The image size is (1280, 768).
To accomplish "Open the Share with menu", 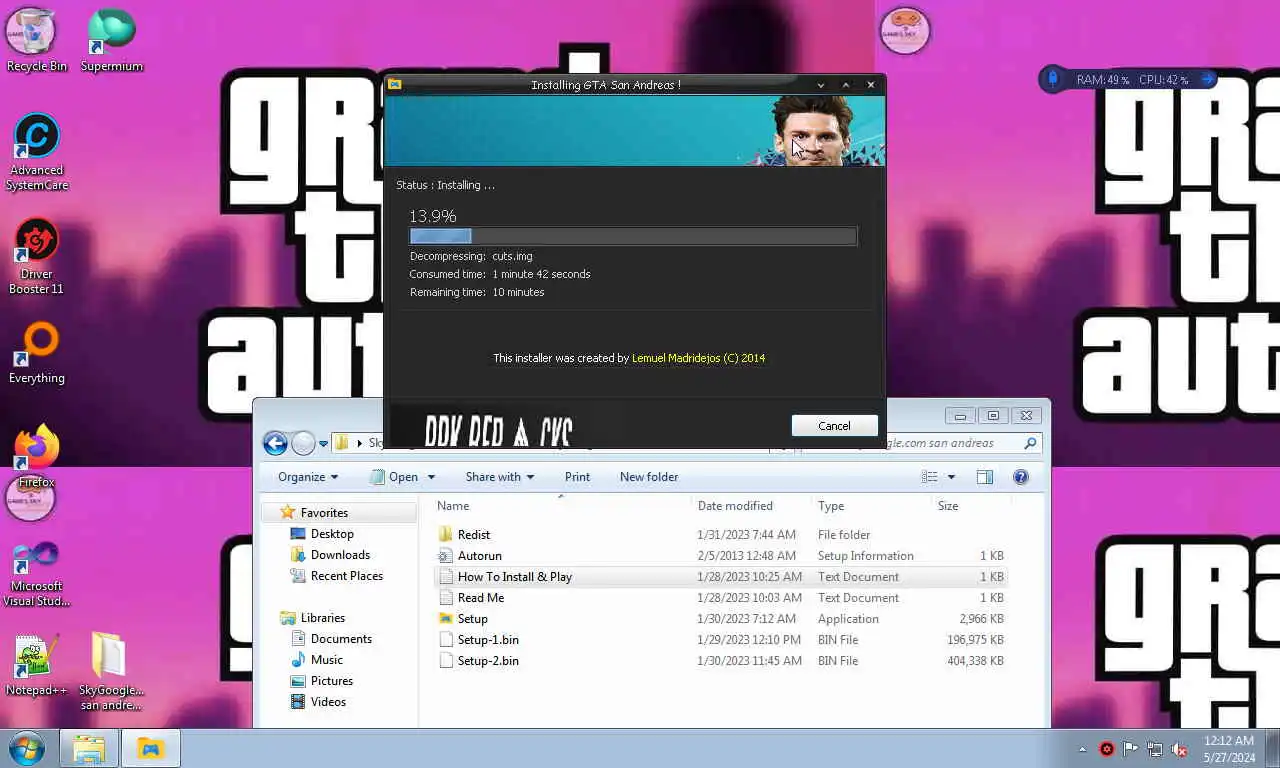I will click(500, 477).
